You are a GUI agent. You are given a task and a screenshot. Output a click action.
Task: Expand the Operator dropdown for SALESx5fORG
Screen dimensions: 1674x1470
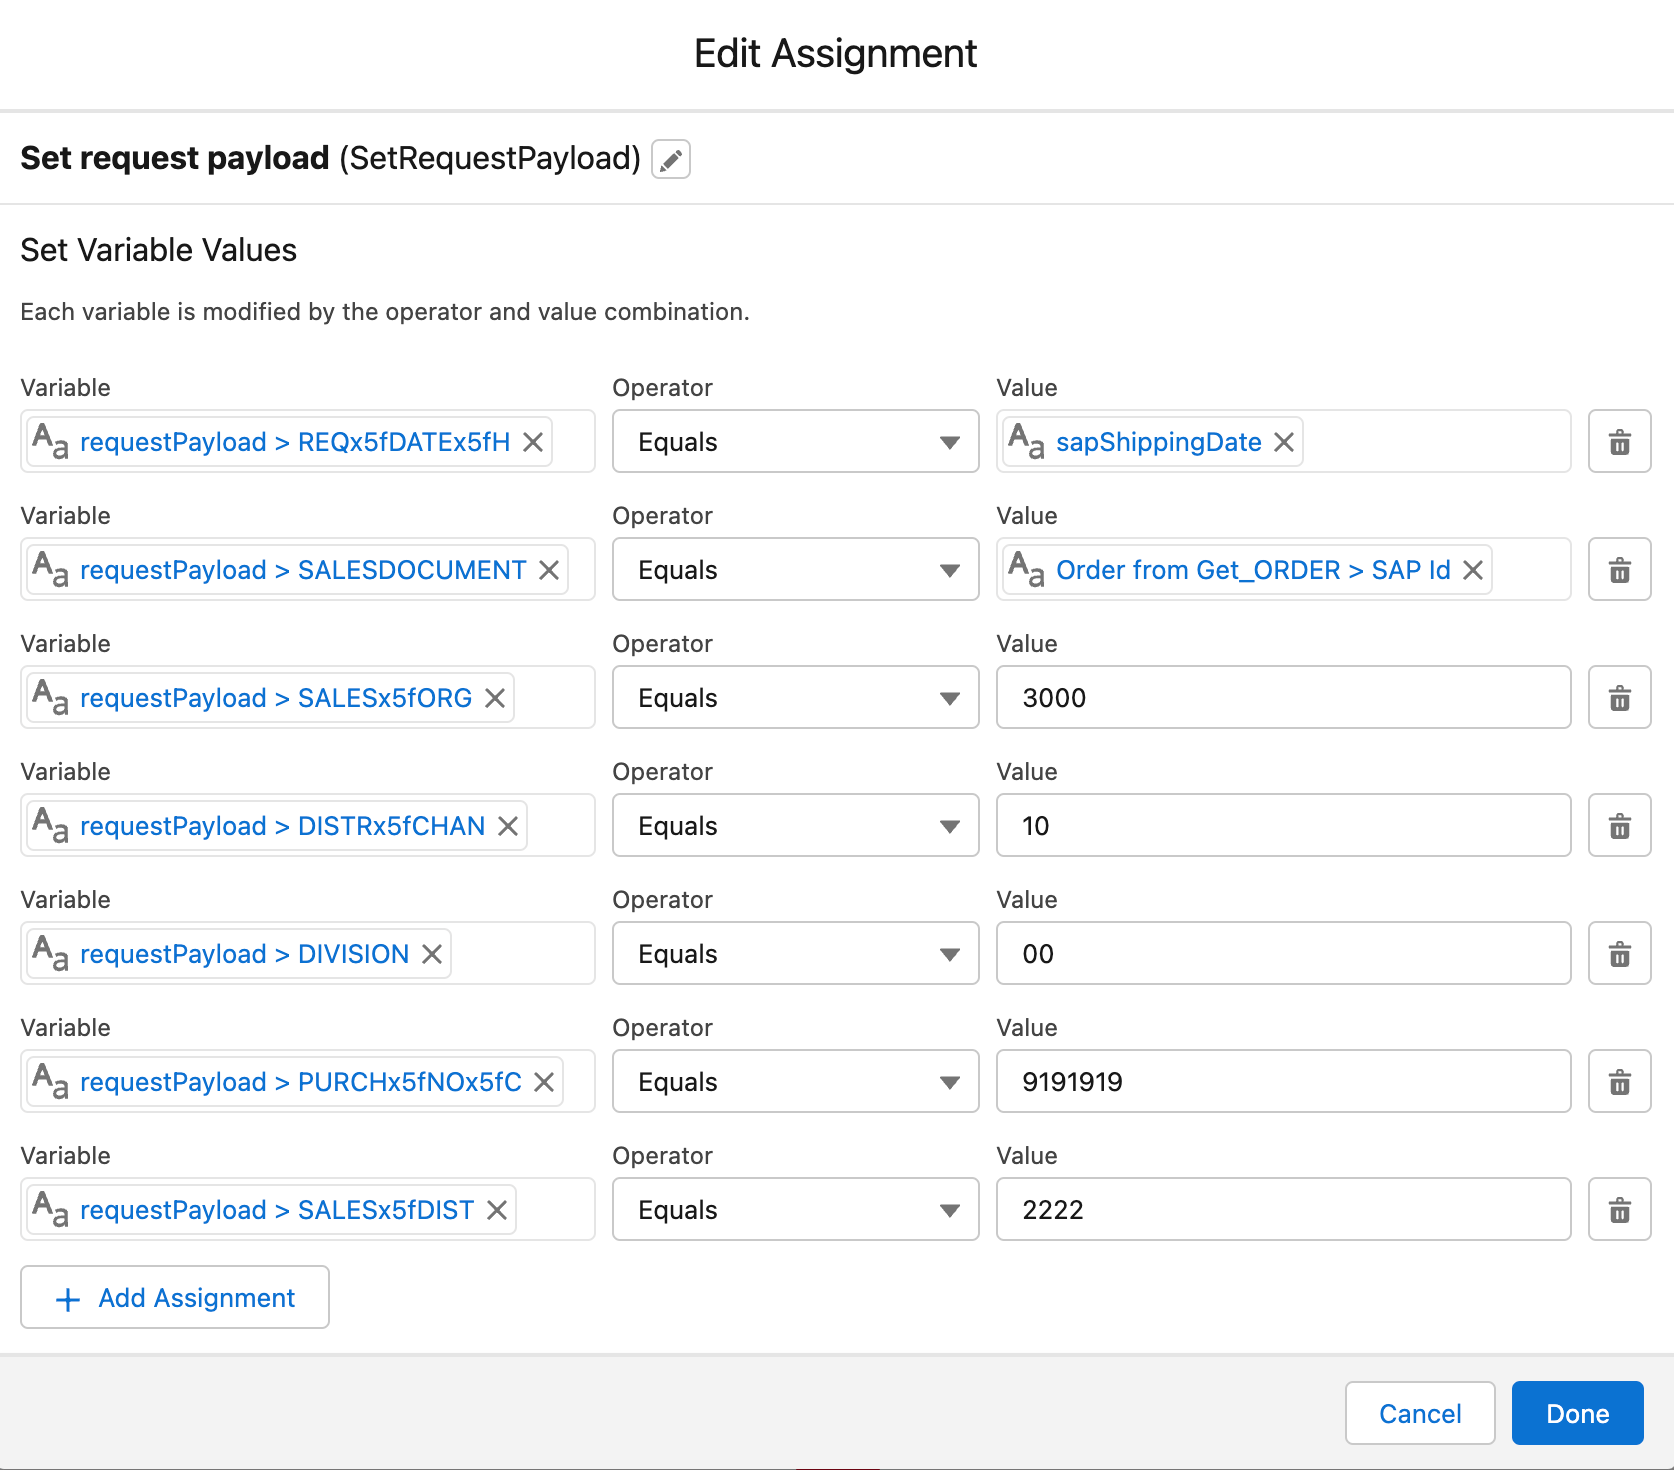coord(795,698)
